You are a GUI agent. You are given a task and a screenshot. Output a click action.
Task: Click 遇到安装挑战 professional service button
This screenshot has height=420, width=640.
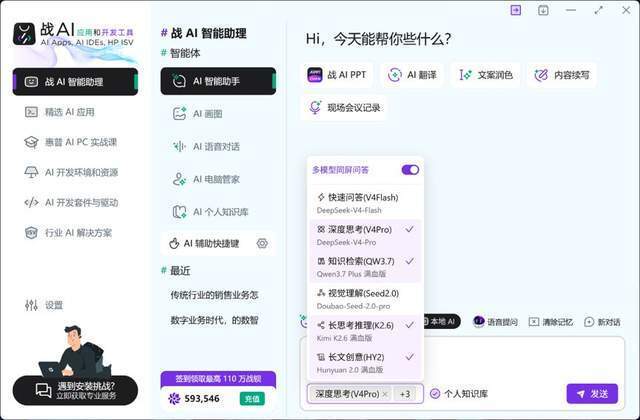click(75, 391)
